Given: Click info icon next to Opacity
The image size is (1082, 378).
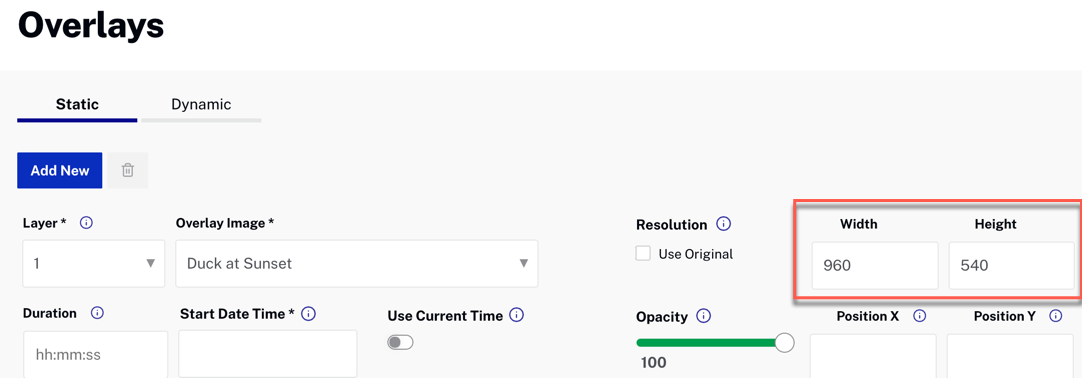Looking at the screenshot, I should [x=703, y=316].
